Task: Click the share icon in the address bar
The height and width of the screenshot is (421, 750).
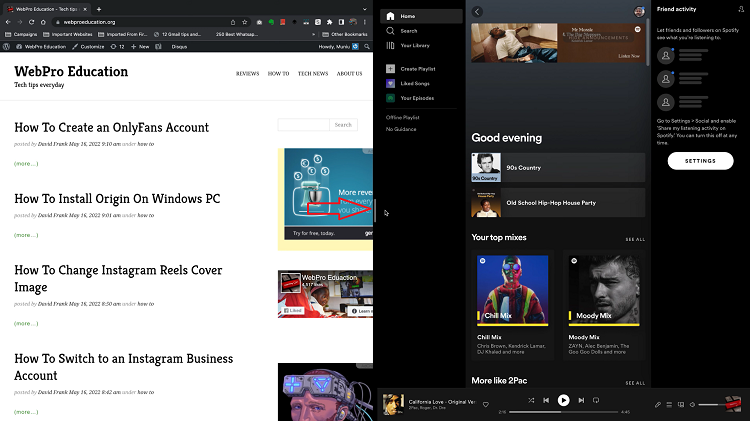Action: (233, 22)
